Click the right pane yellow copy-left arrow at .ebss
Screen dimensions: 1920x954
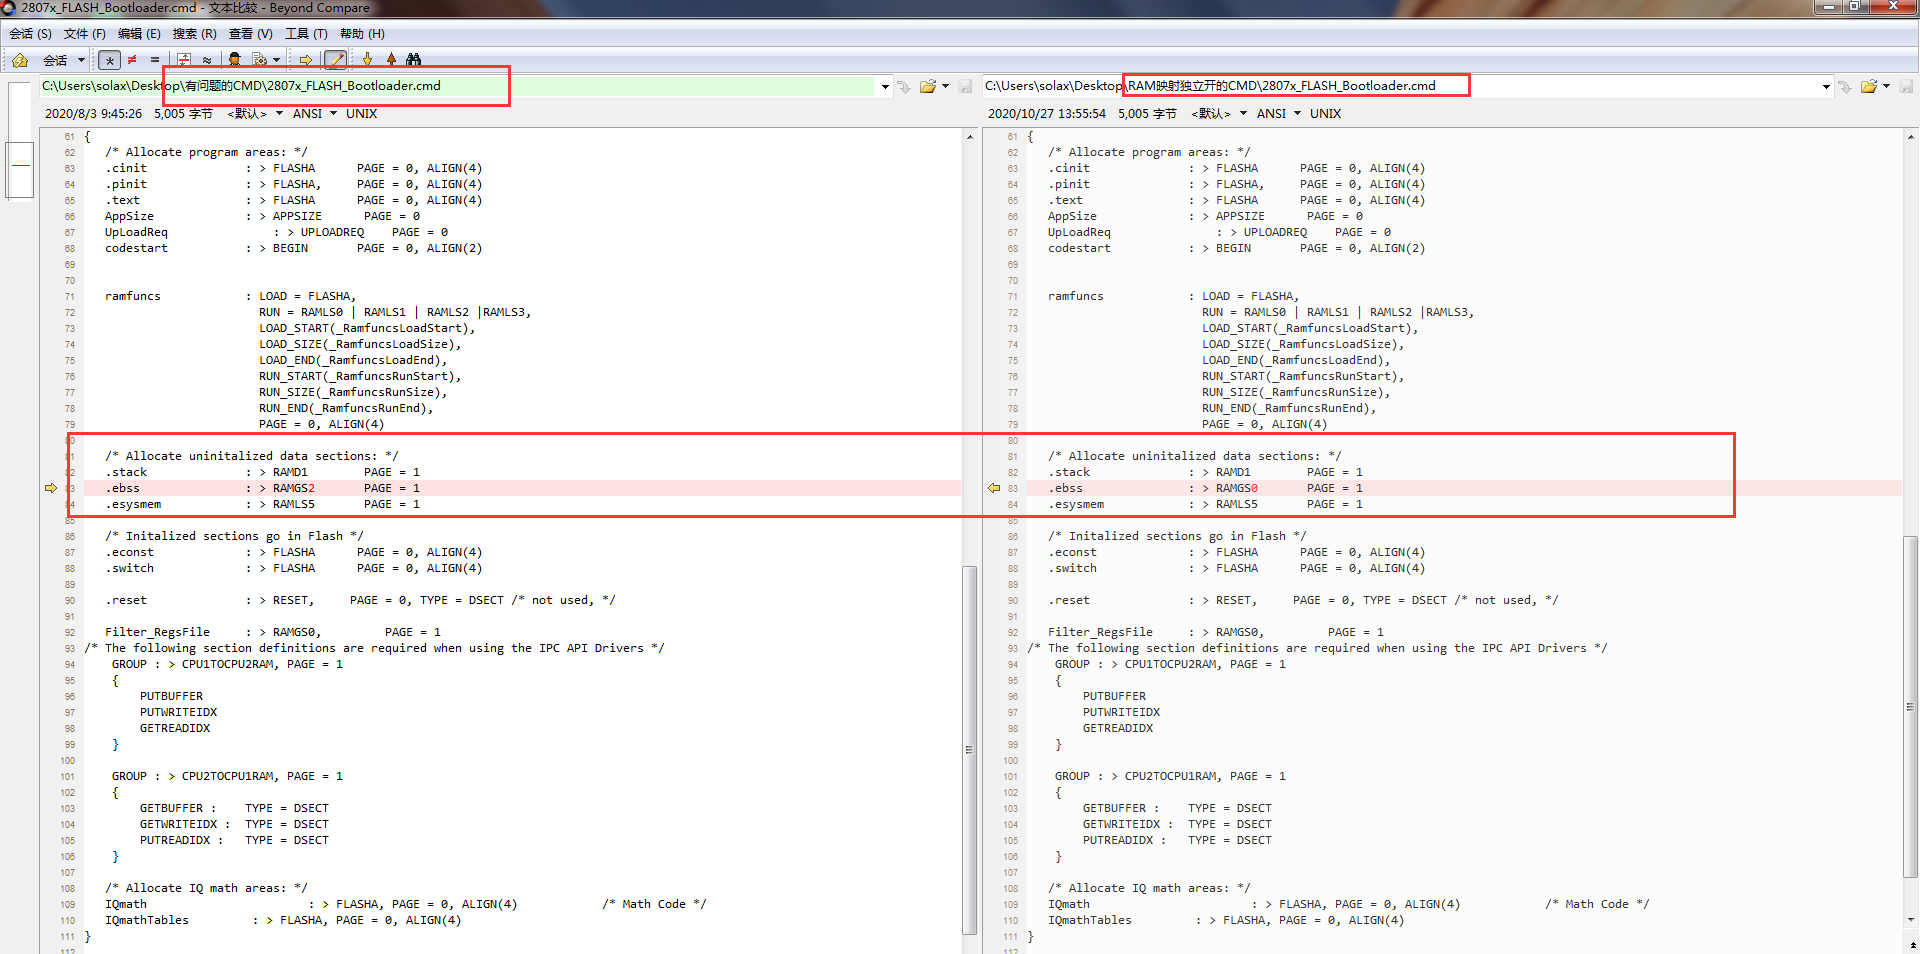point(994,488)
